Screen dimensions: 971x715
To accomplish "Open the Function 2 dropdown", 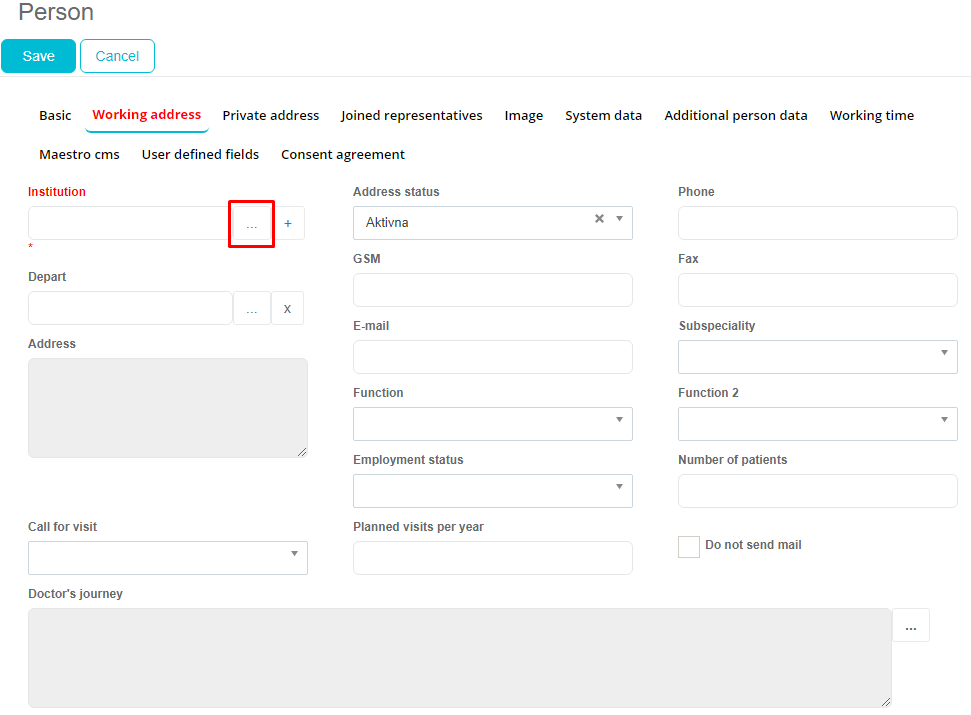I will pyautogui.click(x=817, y=424).
